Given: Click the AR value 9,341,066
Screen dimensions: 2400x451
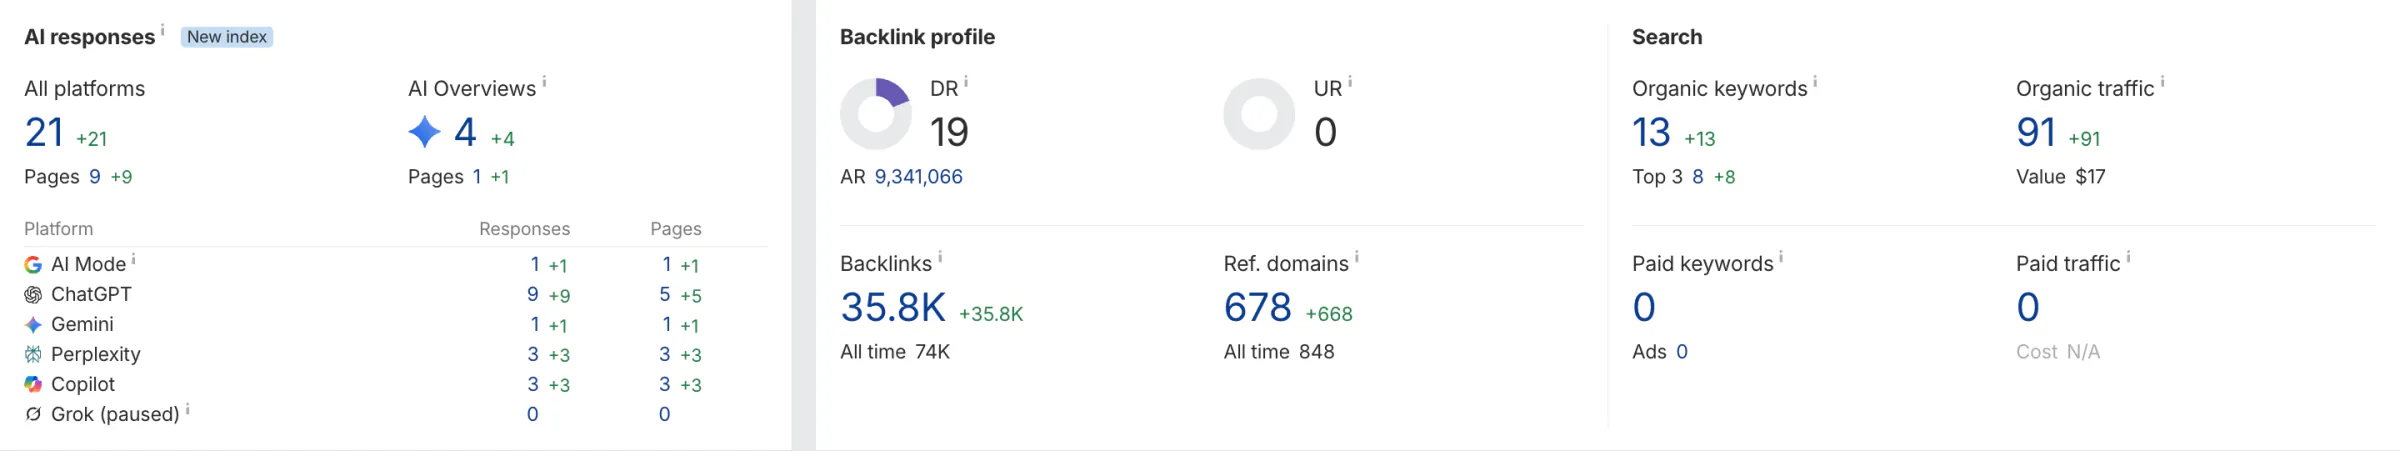Looking at the screenshot, I should click(919, 177).
